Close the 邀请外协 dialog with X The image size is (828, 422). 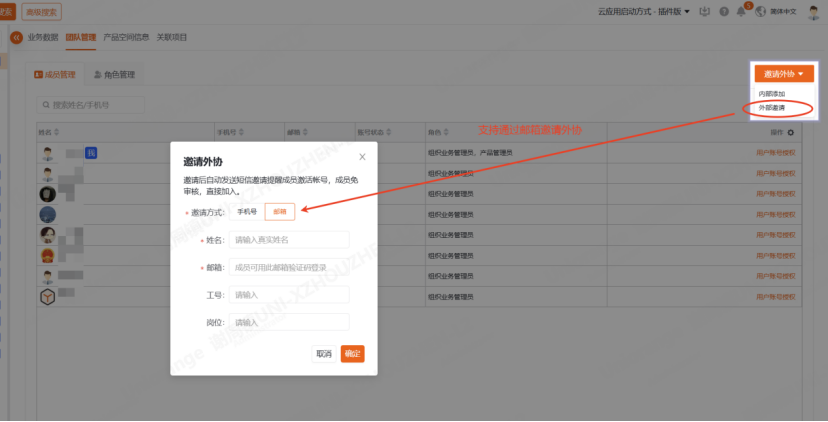coord(362,157)
